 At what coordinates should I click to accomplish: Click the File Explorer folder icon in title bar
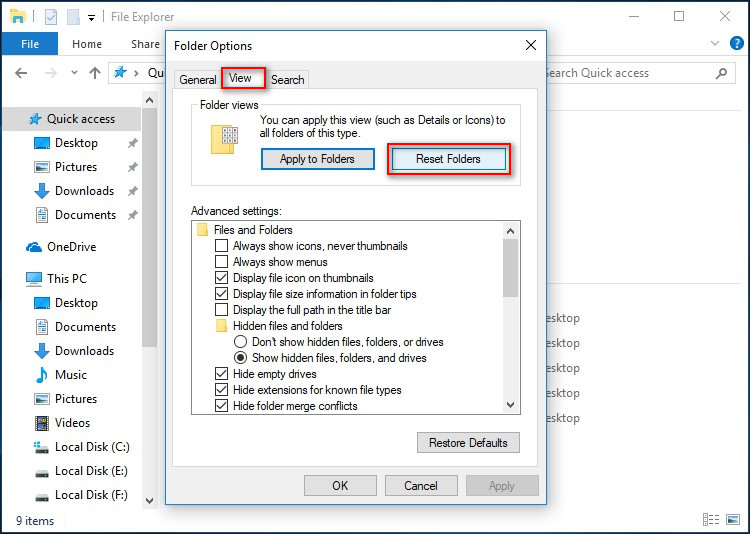pos(18,16)
